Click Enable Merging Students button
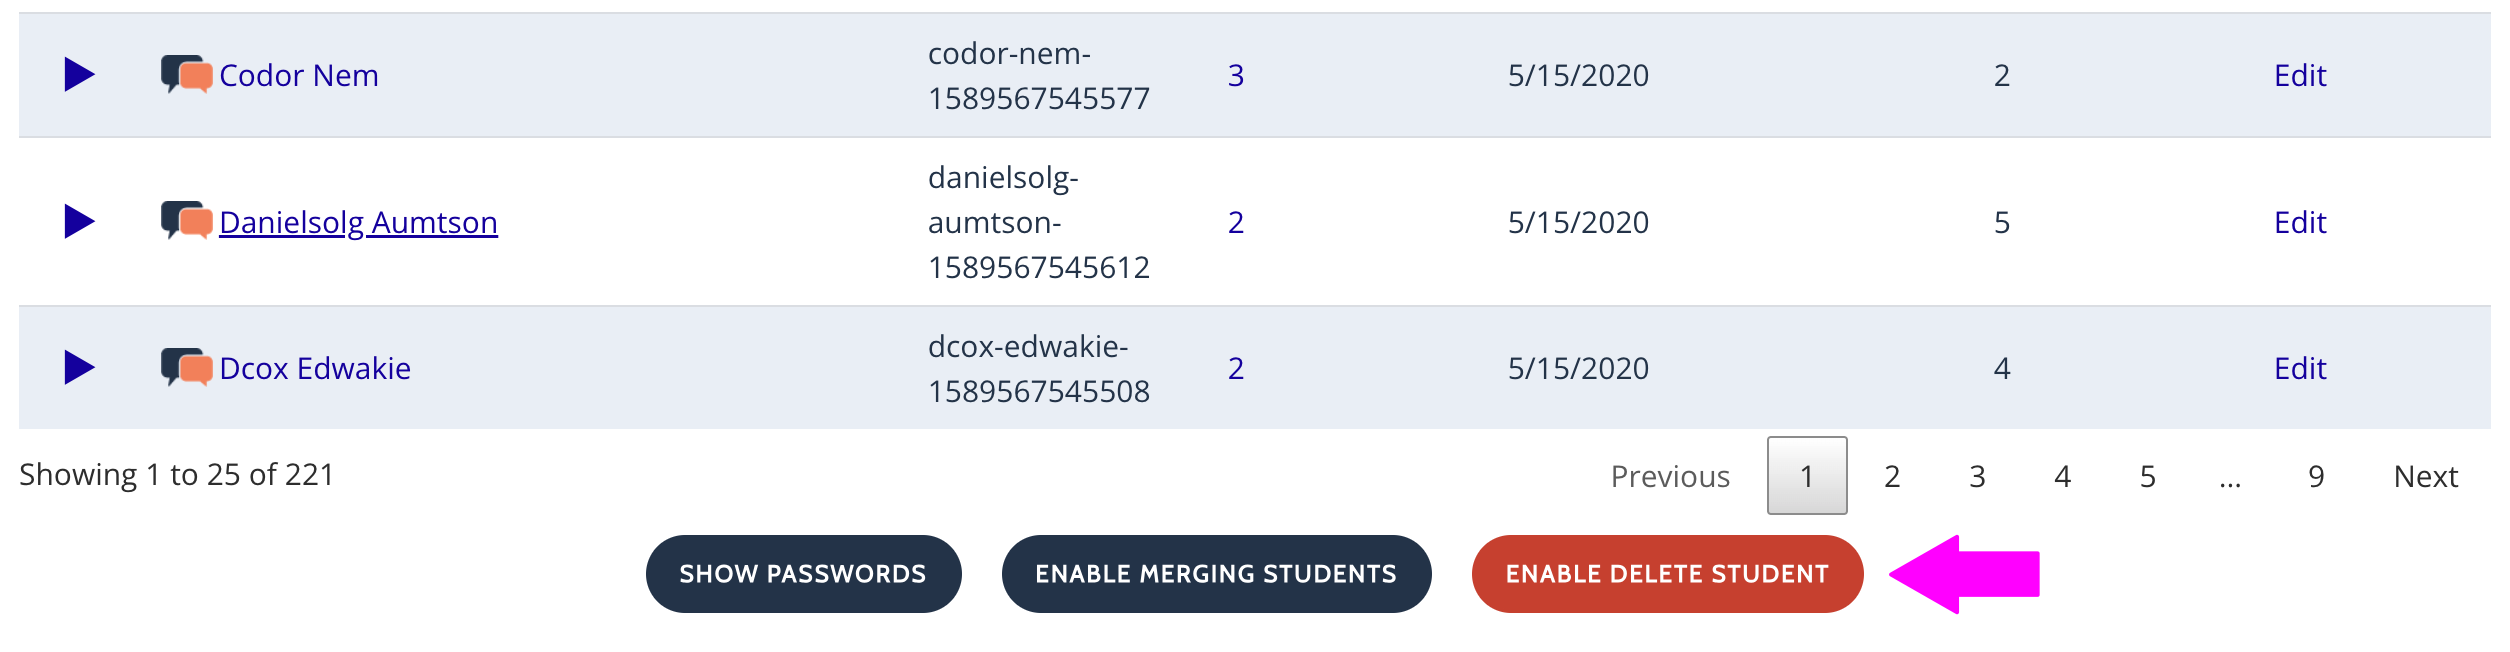 pyautogui.click(x=1216, y=574)
